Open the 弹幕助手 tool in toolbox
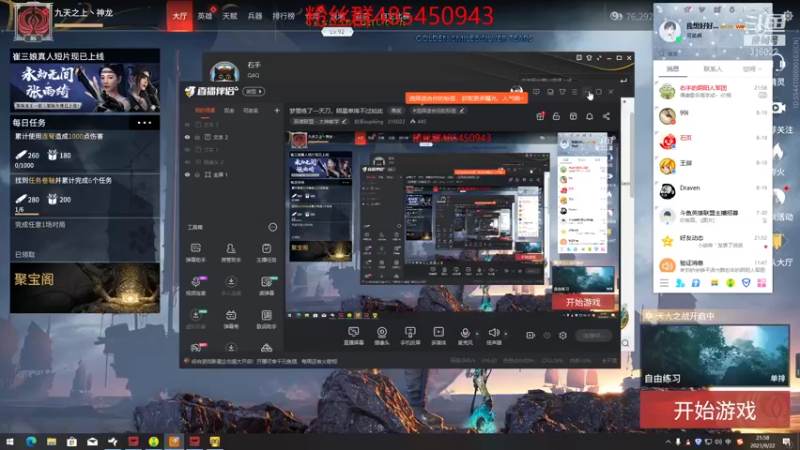The height and width of the screenshot is (450, 800). pos(196,252)
